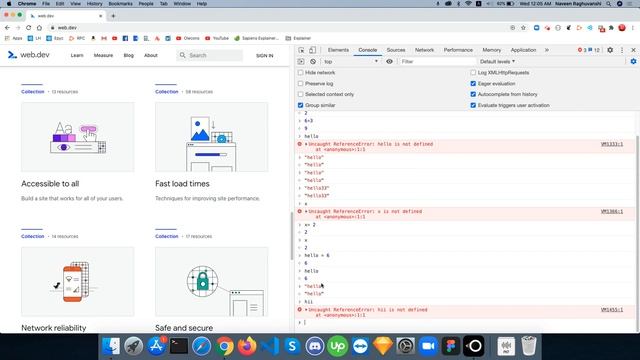
Task: Expand the 'x is not defined' error
Action: [306, 211]
